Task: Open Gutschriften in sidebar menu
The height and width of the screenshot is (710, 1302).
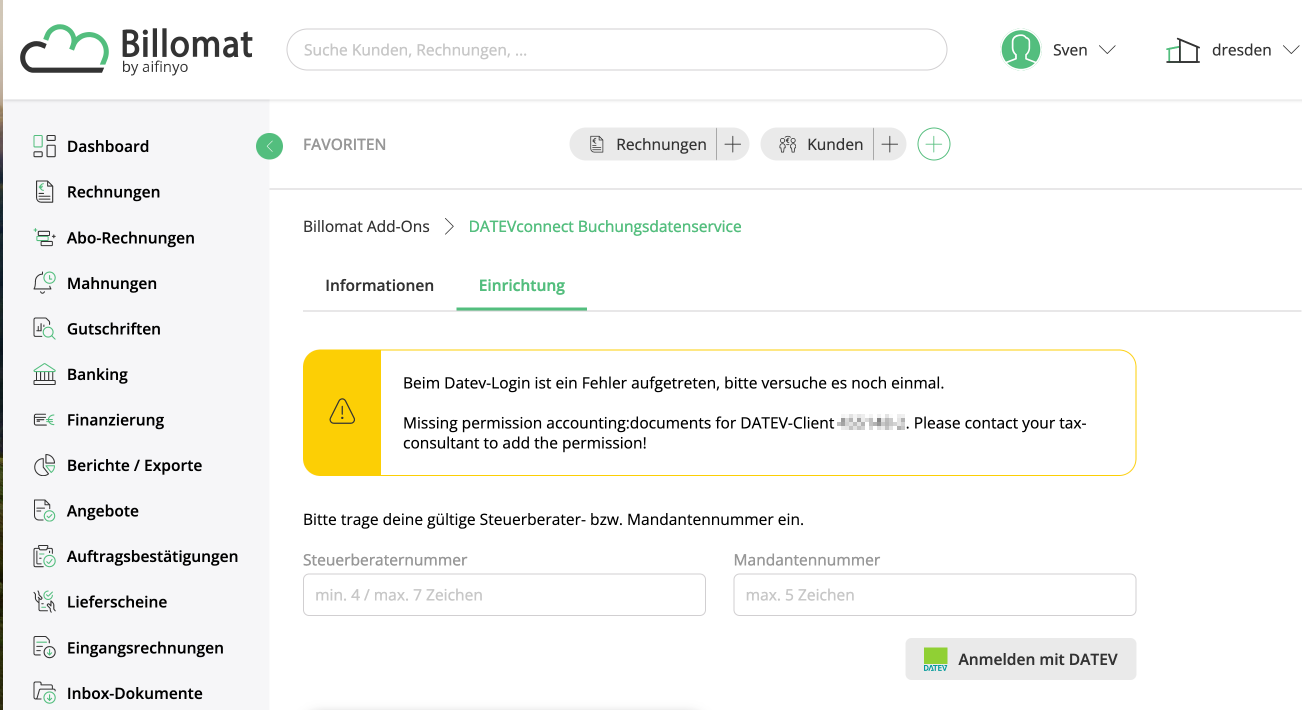Action: 114,329
